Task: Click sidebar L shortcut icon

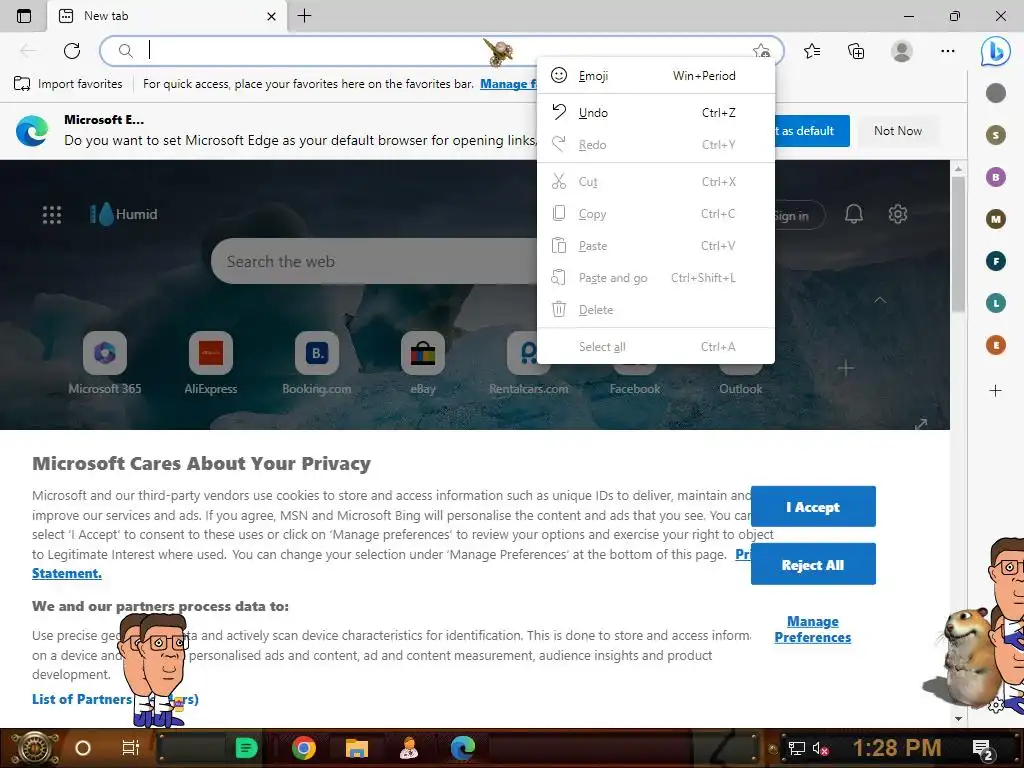Action: [x=995, y=303]
